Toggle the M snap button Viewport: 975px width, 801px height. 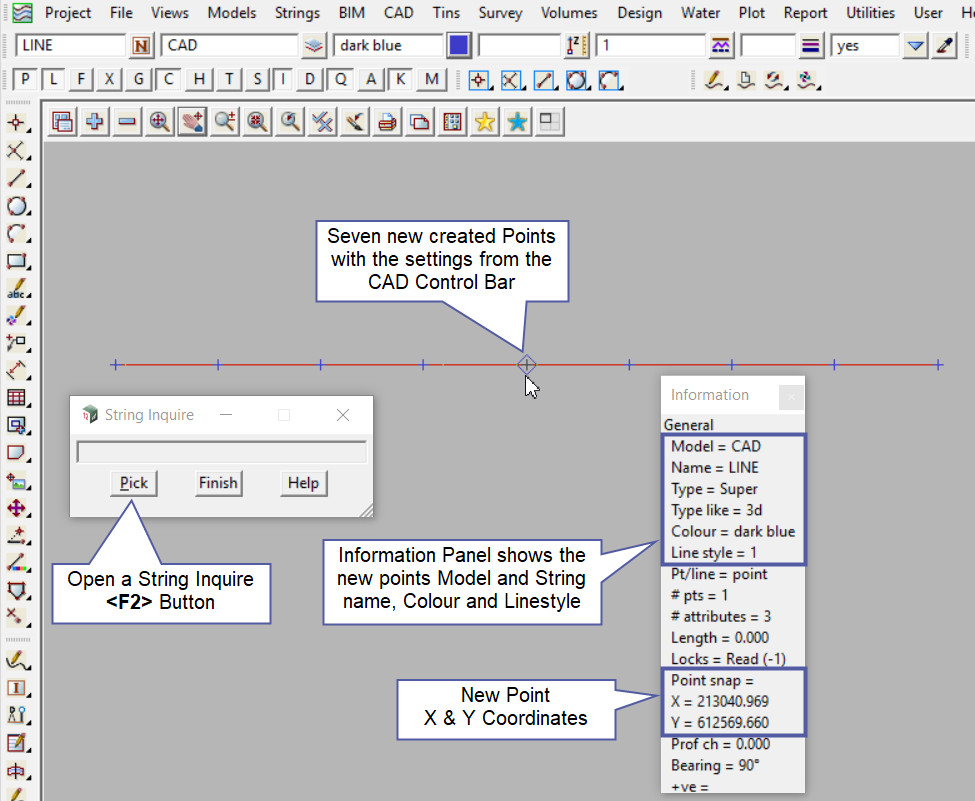431,80
